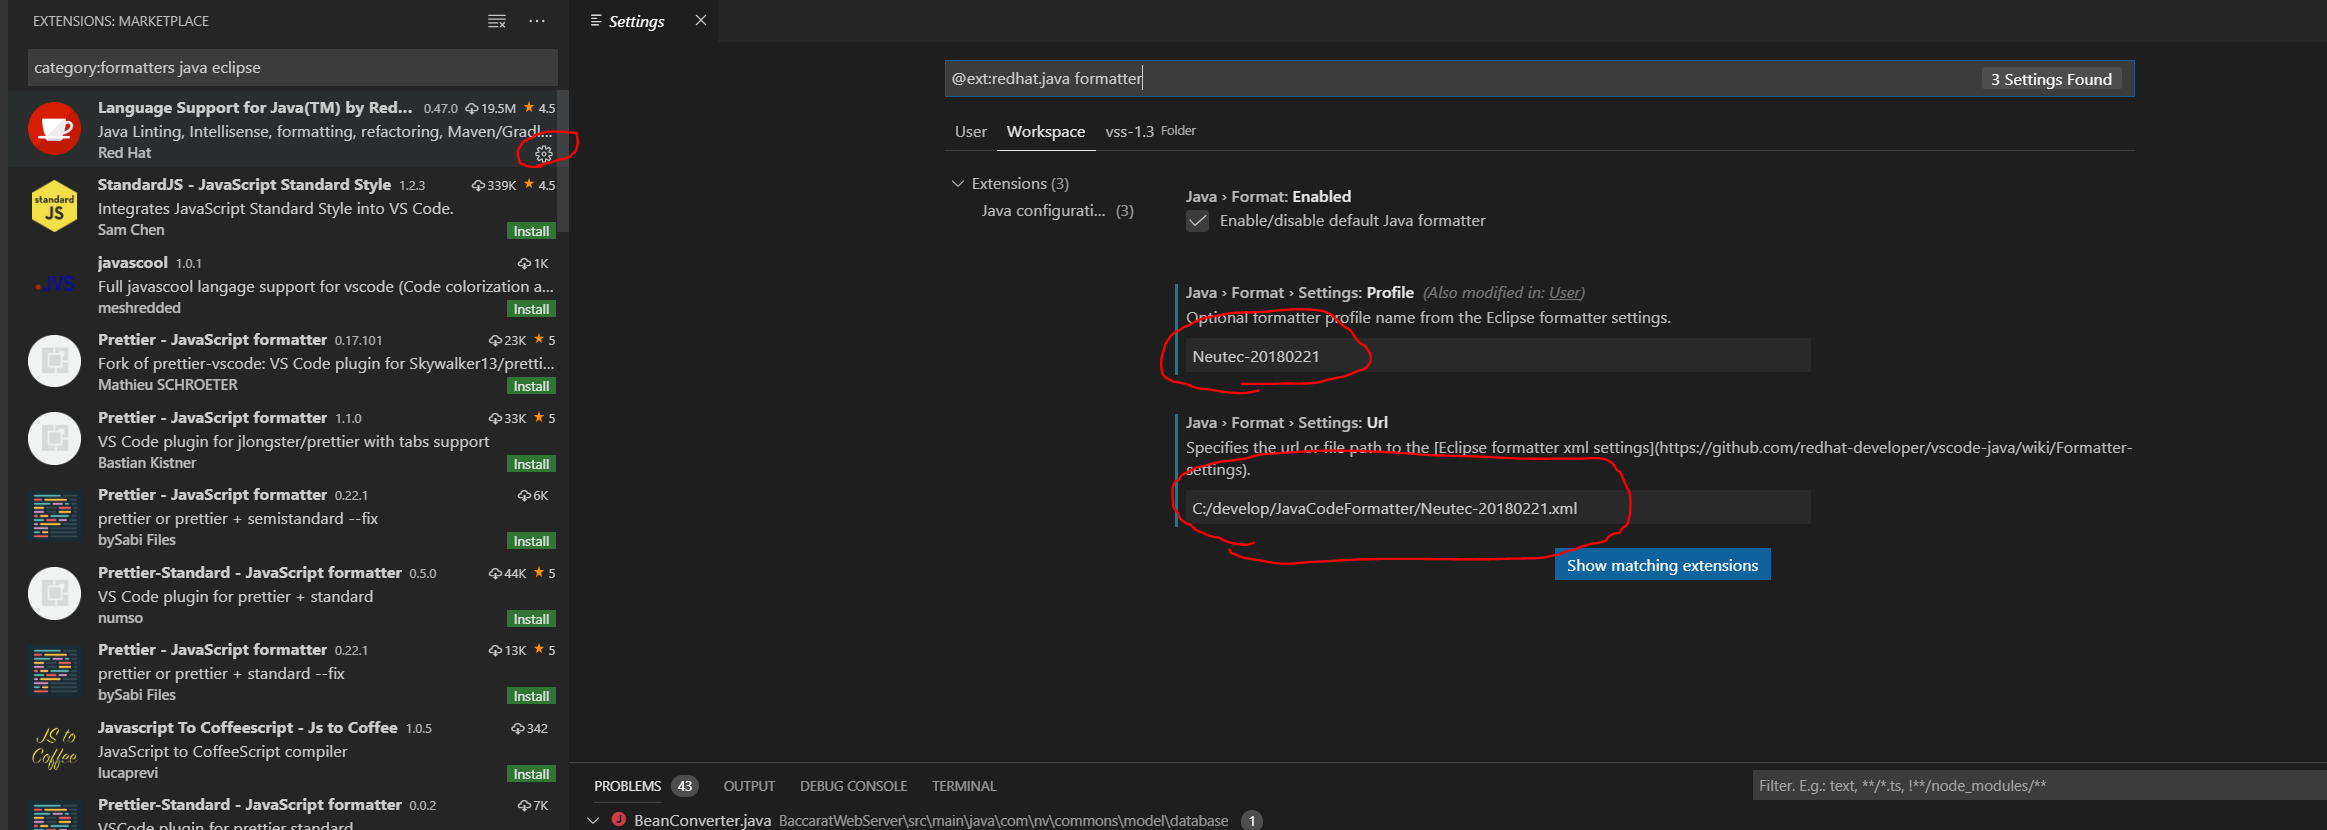Click the numso Prettier-Standard extension icon

[54, 594]
